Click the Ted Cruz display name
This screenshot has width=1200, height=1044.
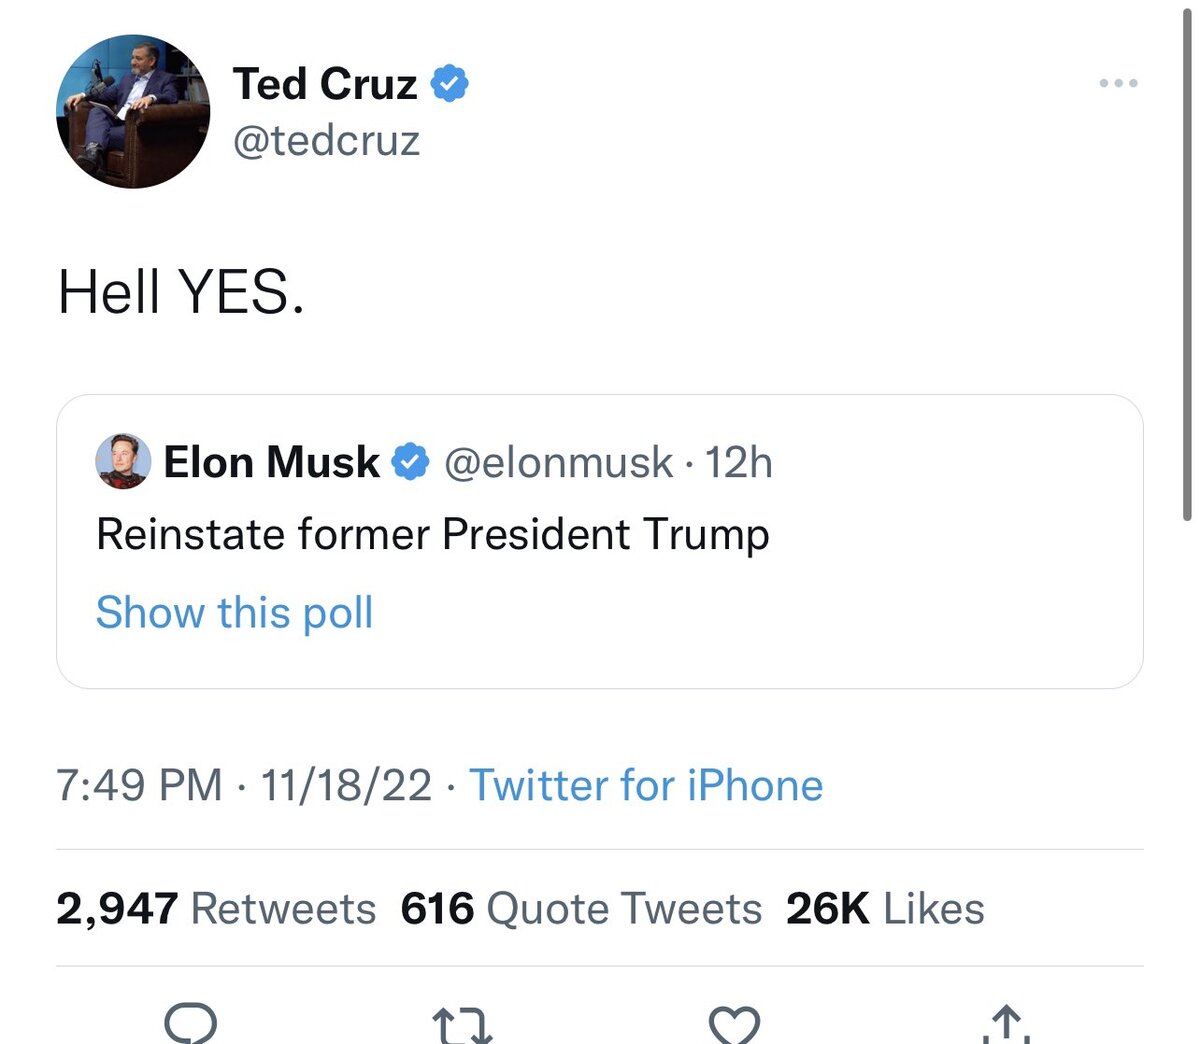325,84
